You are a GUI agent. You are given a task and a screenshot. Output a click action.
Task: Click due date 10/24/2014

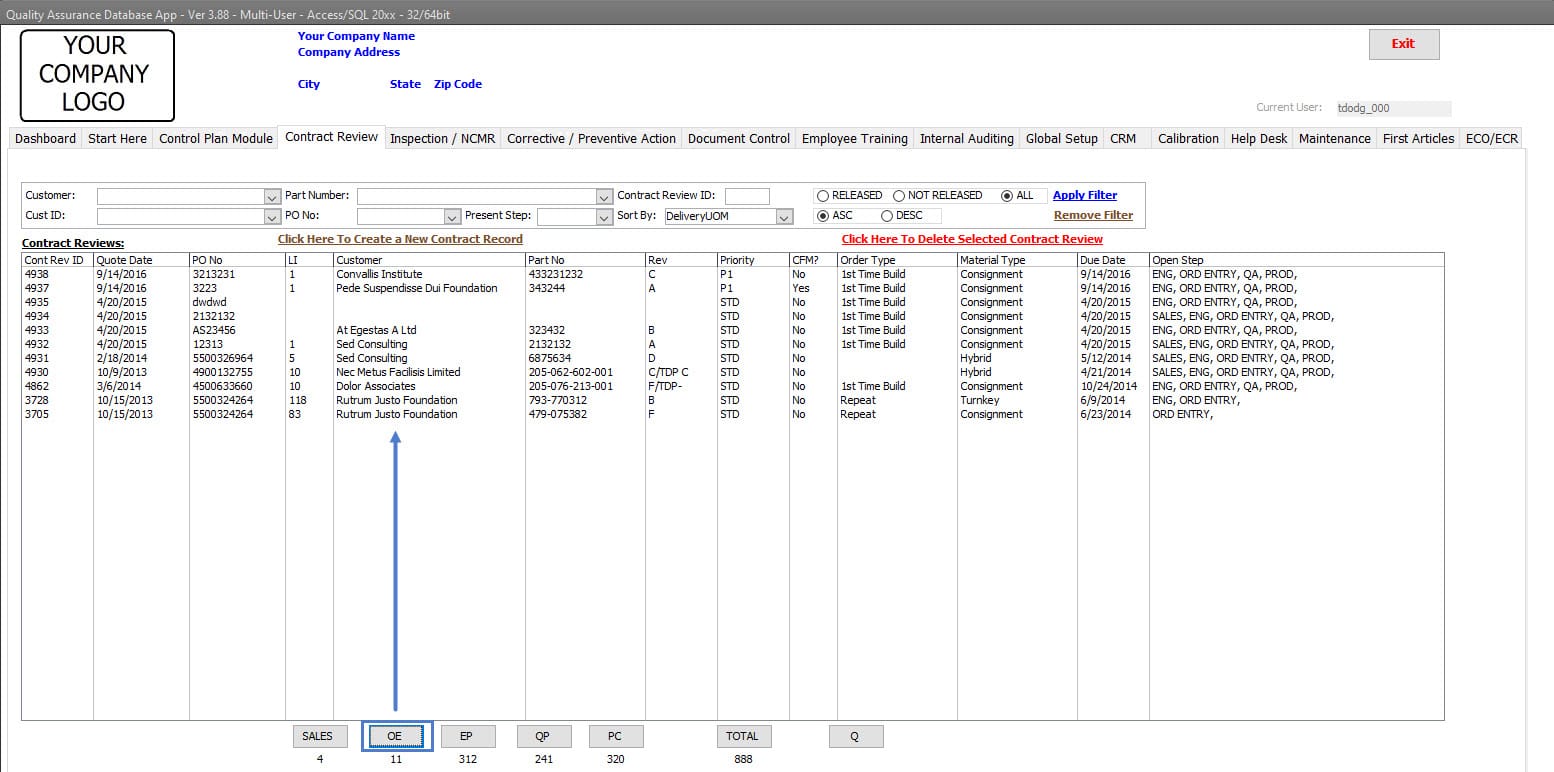(1109, 386)
